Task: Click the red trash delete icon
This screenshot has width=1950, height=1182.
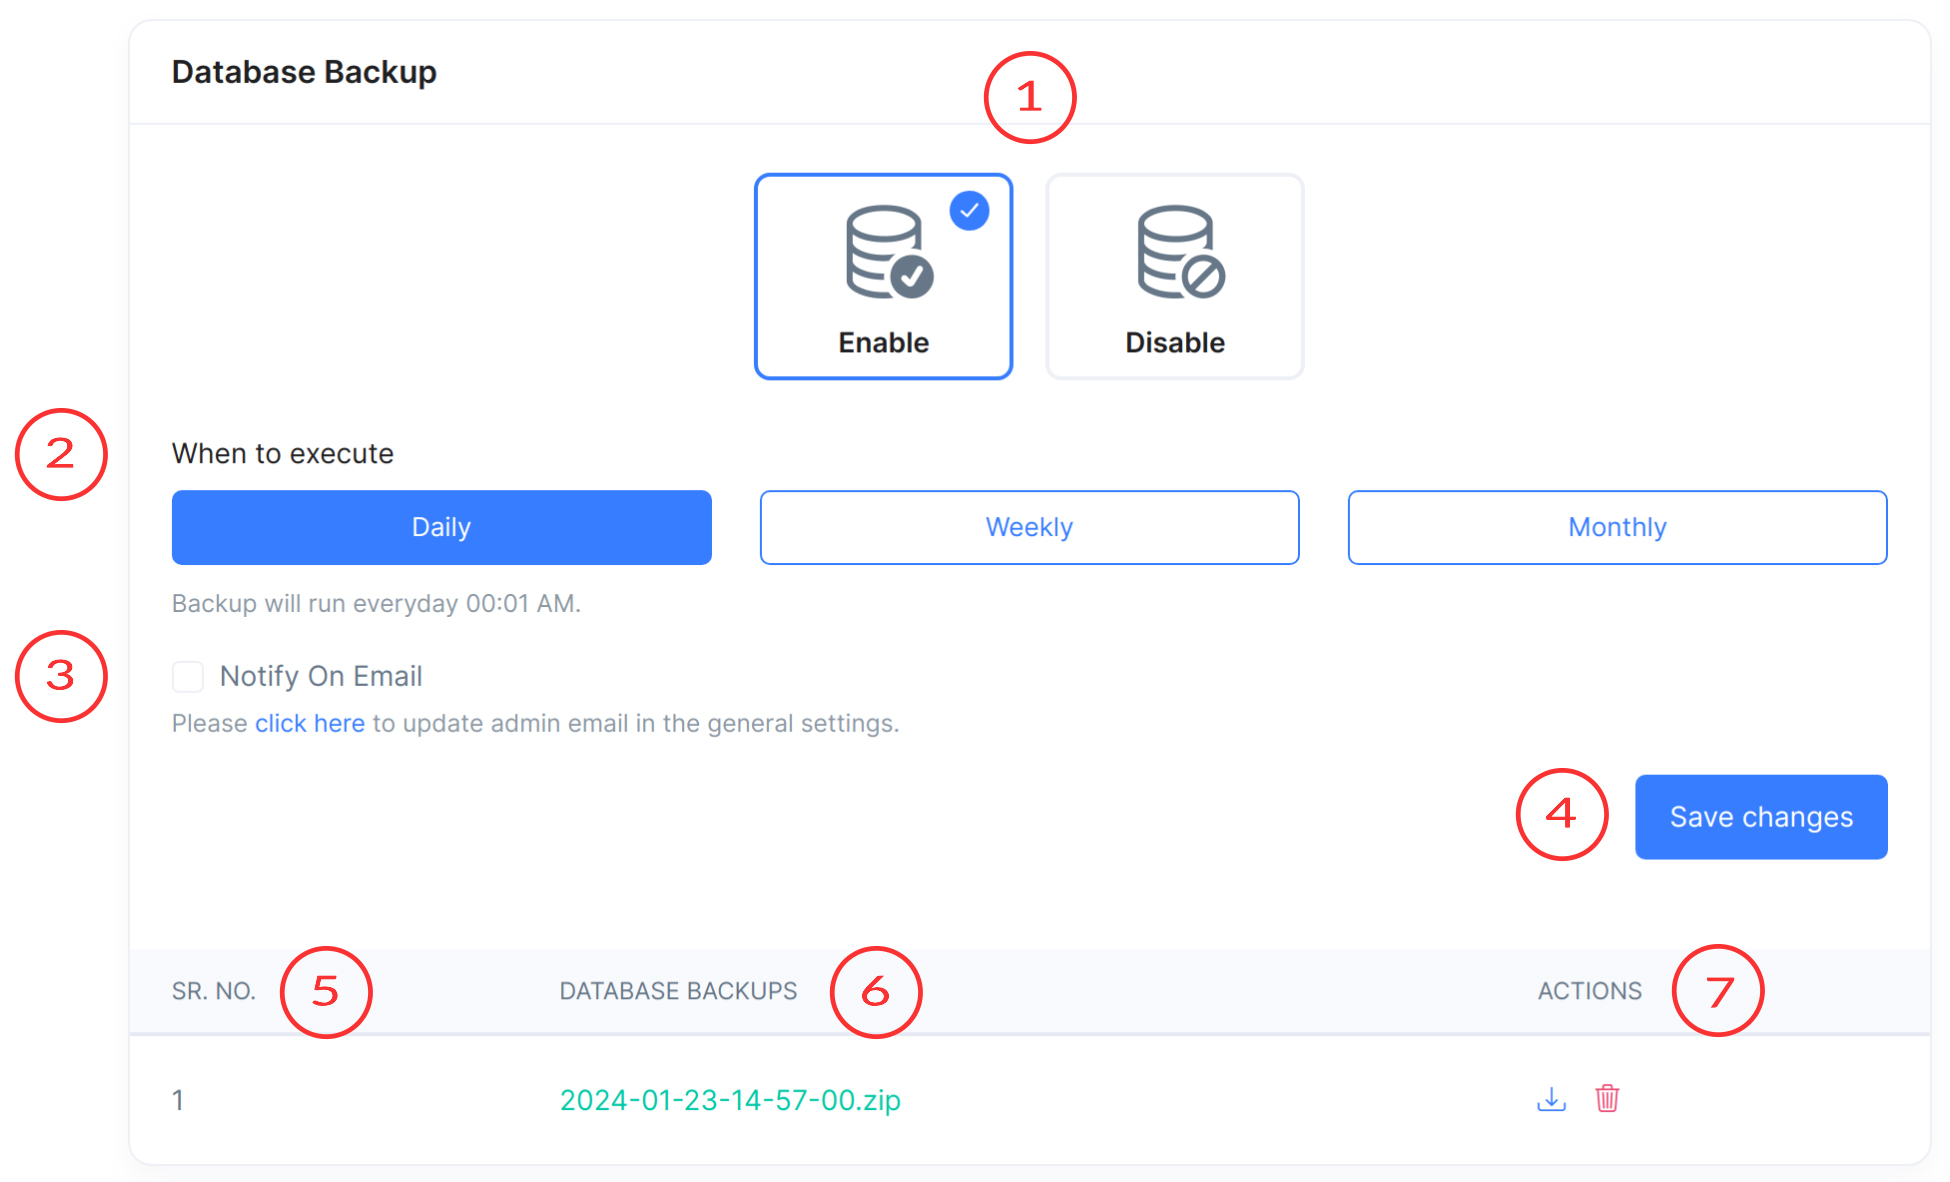Action: click(1607, 1098)
